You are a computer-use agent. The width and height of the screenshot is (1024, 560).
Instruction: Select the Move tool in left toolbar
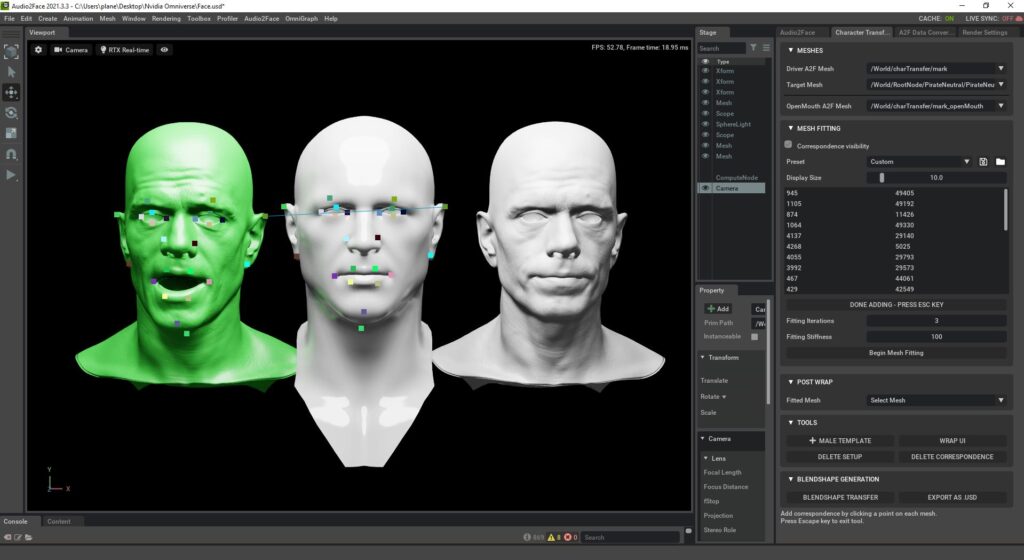[x=12, y=92]
